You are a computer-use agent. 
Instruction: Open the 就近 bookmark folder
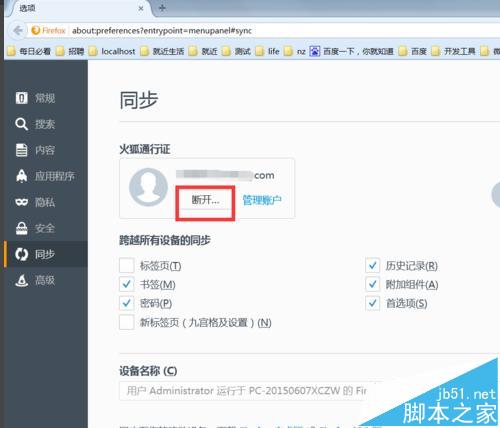click(x=203, y=51)
